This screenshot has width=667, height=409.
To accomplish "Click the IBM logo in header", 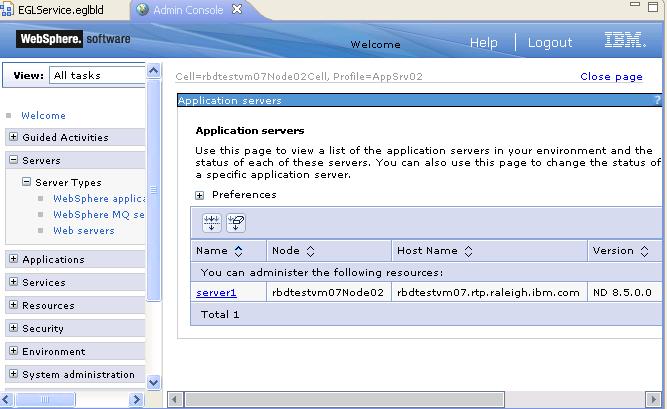I will pyautogui.click(x=625, y=40).
